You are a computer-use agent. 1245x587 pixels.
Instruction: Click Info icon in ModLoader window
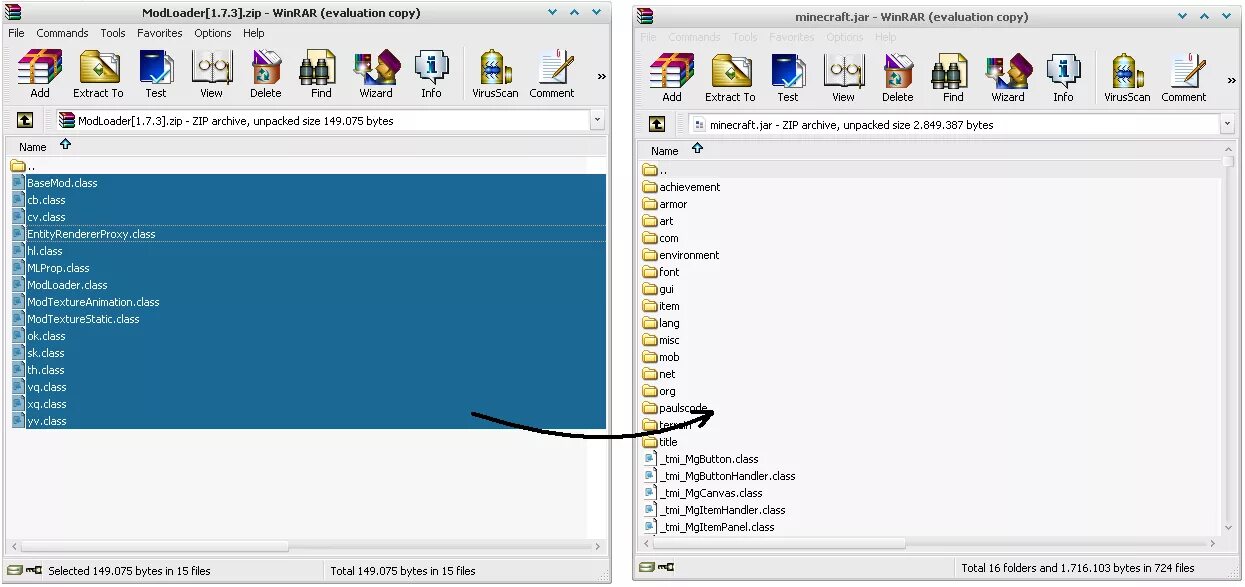point(431,74)
